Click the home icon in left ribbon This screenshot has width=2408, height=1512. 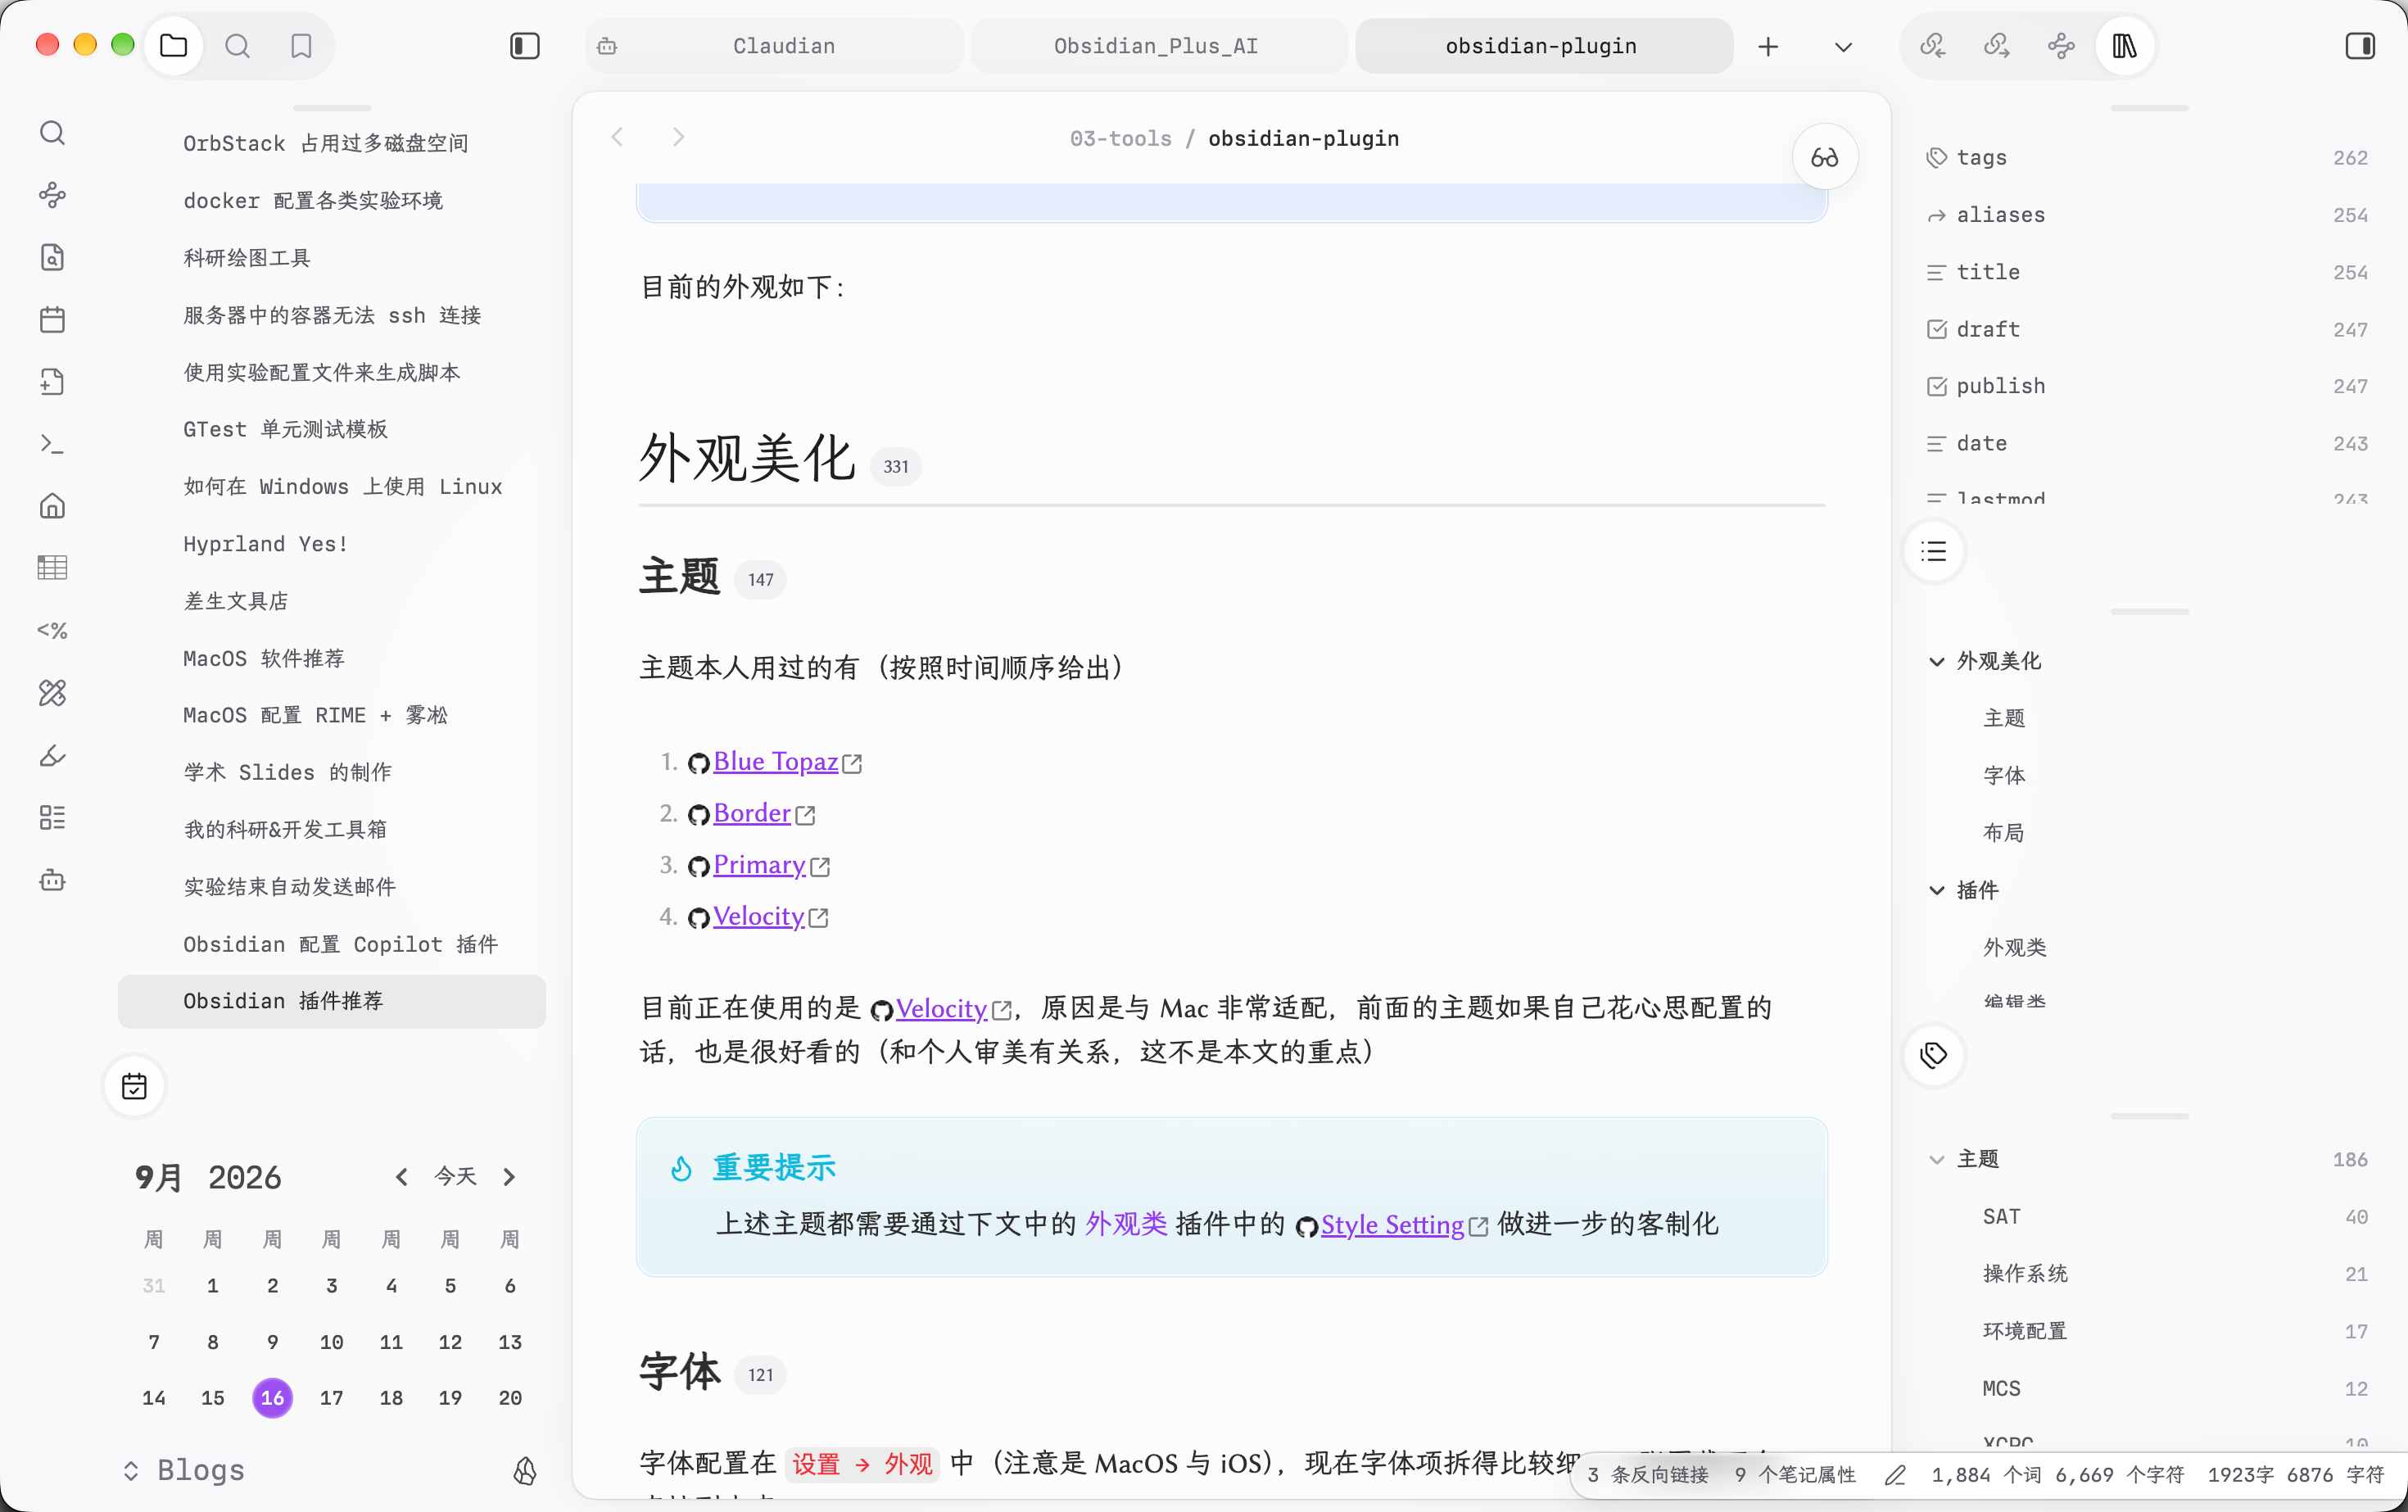pos(53,506)
